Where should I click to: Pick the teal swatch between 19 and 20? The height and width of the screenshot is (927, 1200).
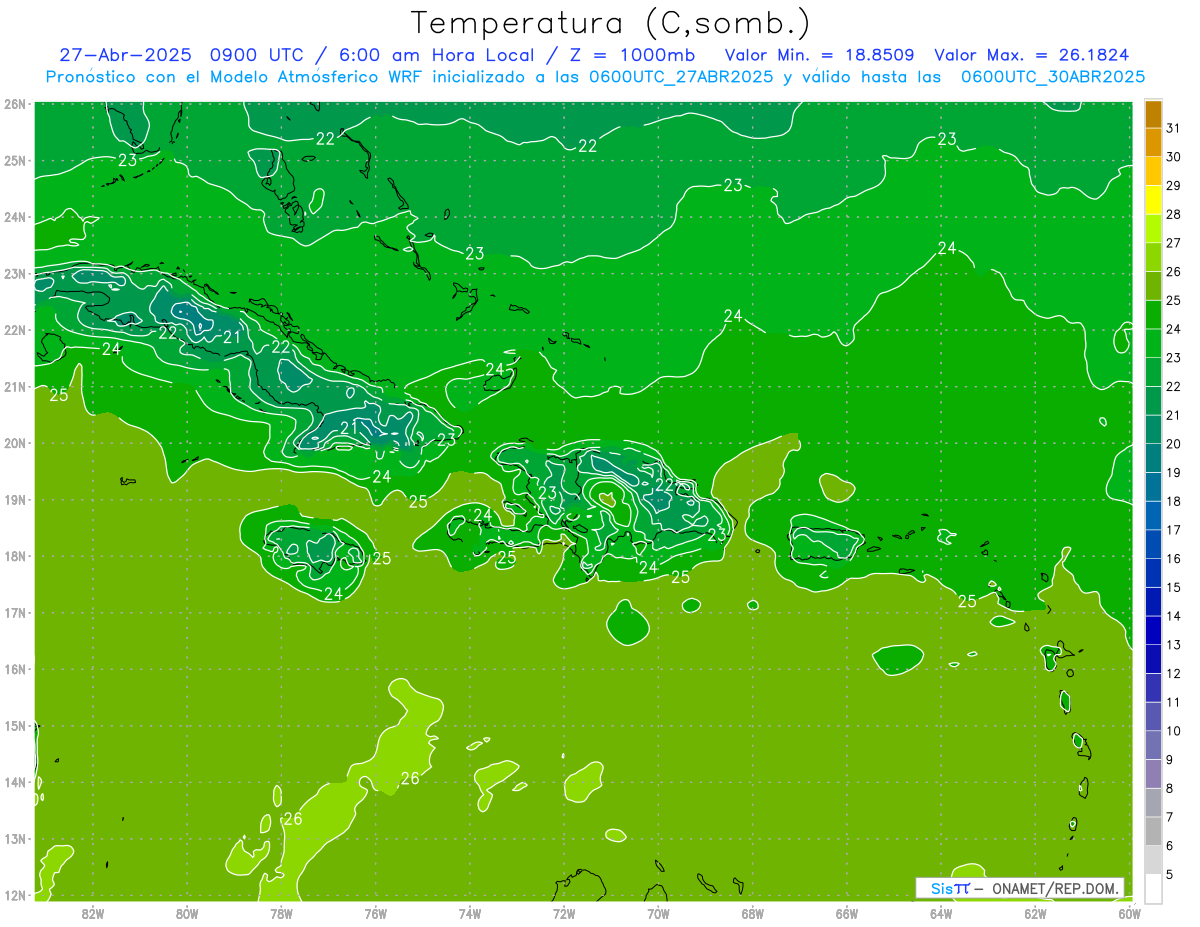pyautogui.click(x=1153, y=458)
